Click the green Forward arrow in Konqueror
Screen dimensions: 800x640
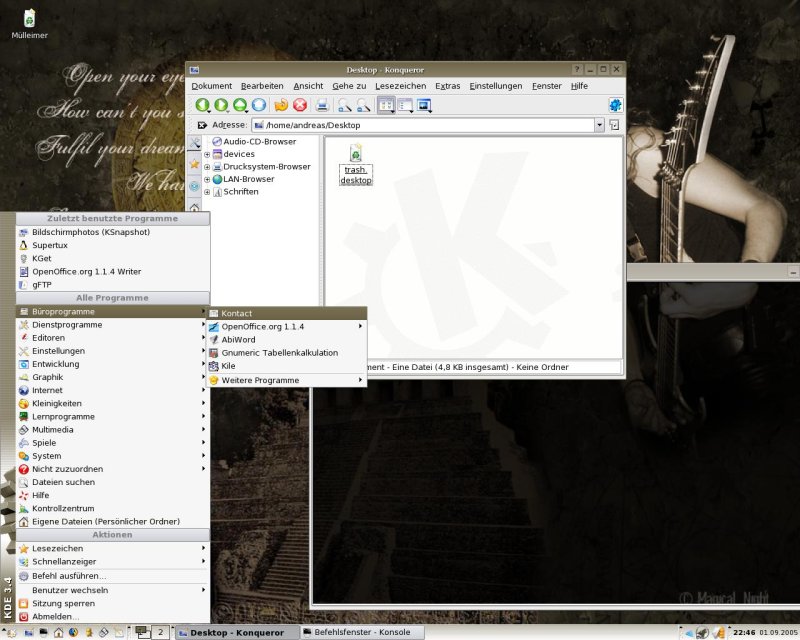[x=221, y=105]
